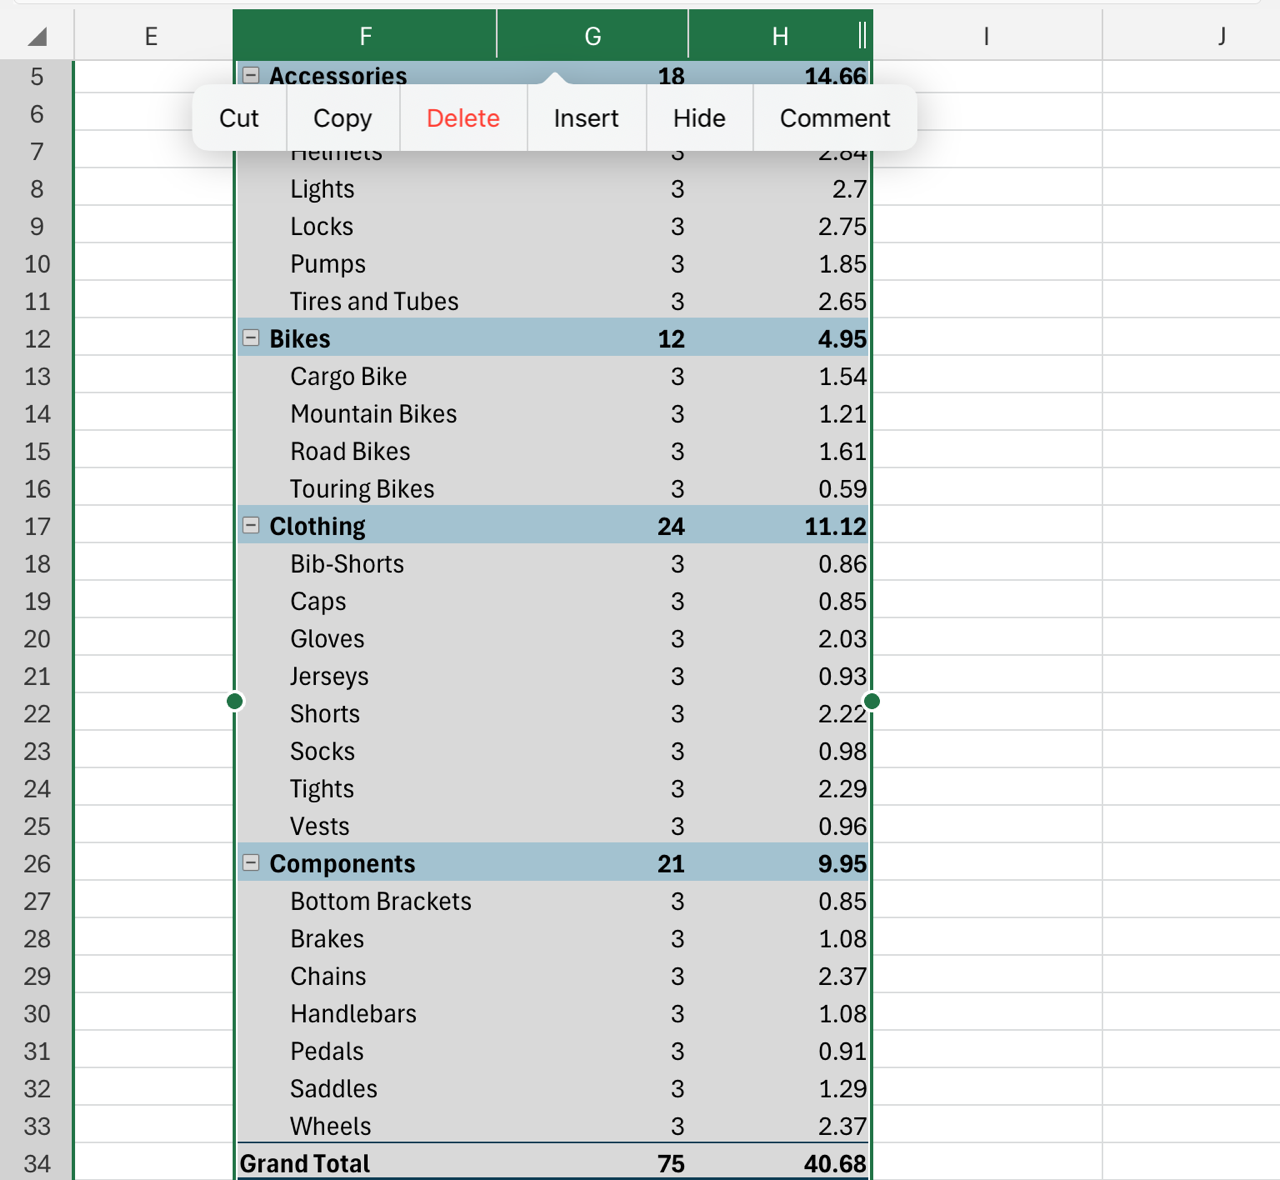
Task: Grab the left green selection handle
Action: (x=234, y=701)
